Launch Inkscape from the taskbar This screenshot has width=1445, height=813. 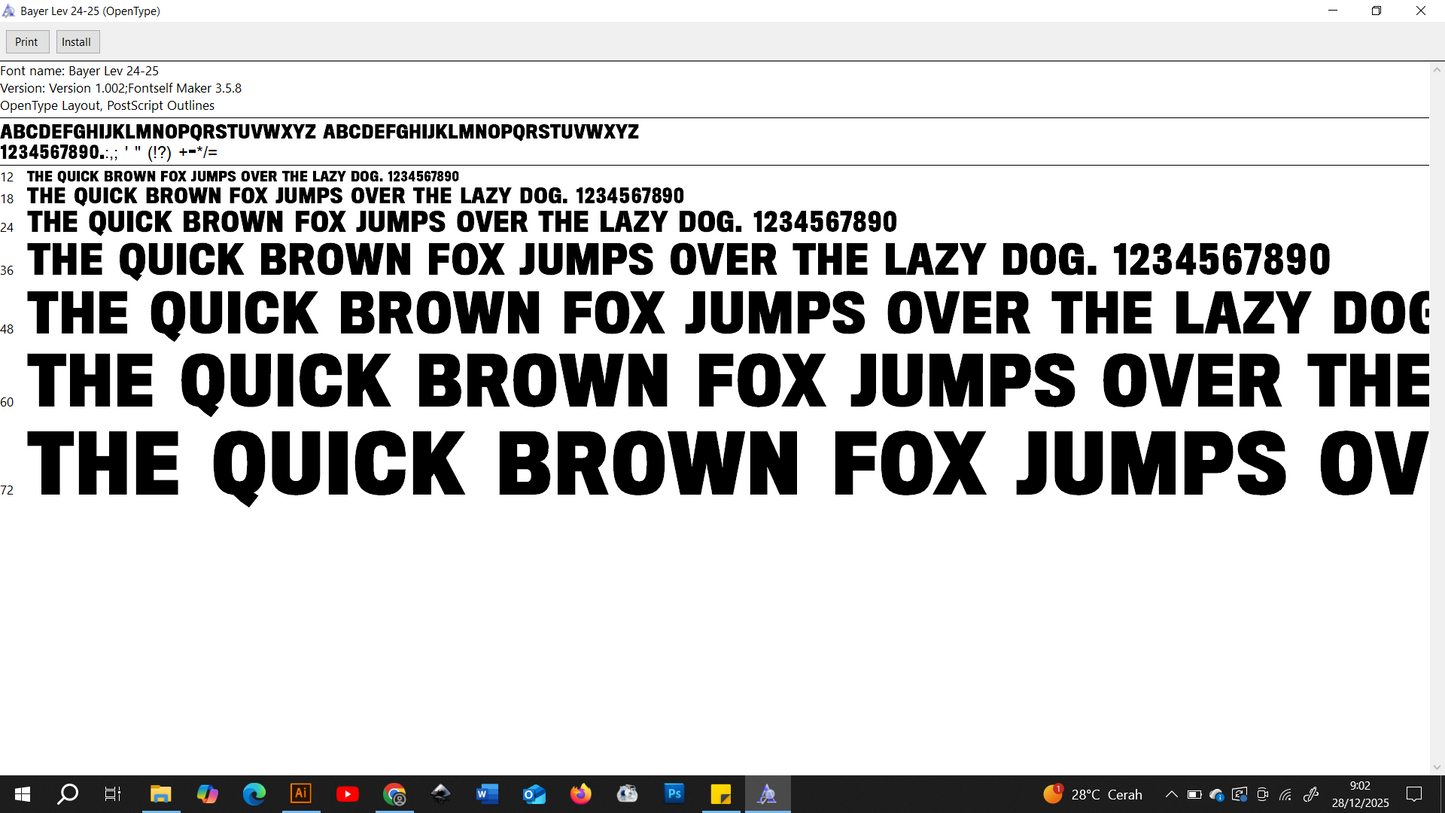click(441, 793)
